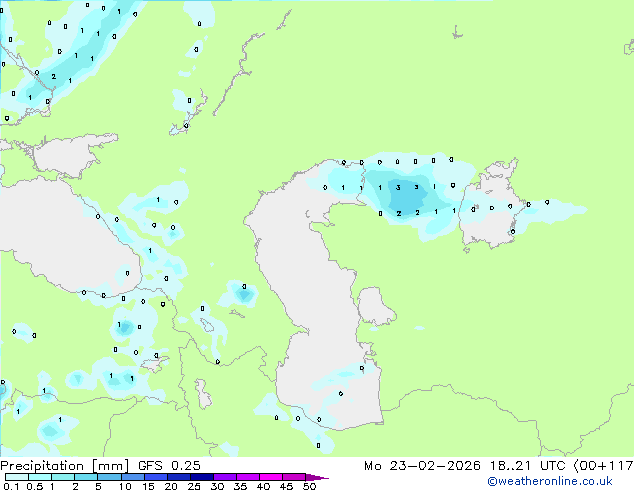Pick the 35–40 mm purple legend swatch
Screen dimensions: 634x490
[x=248, y=477]
